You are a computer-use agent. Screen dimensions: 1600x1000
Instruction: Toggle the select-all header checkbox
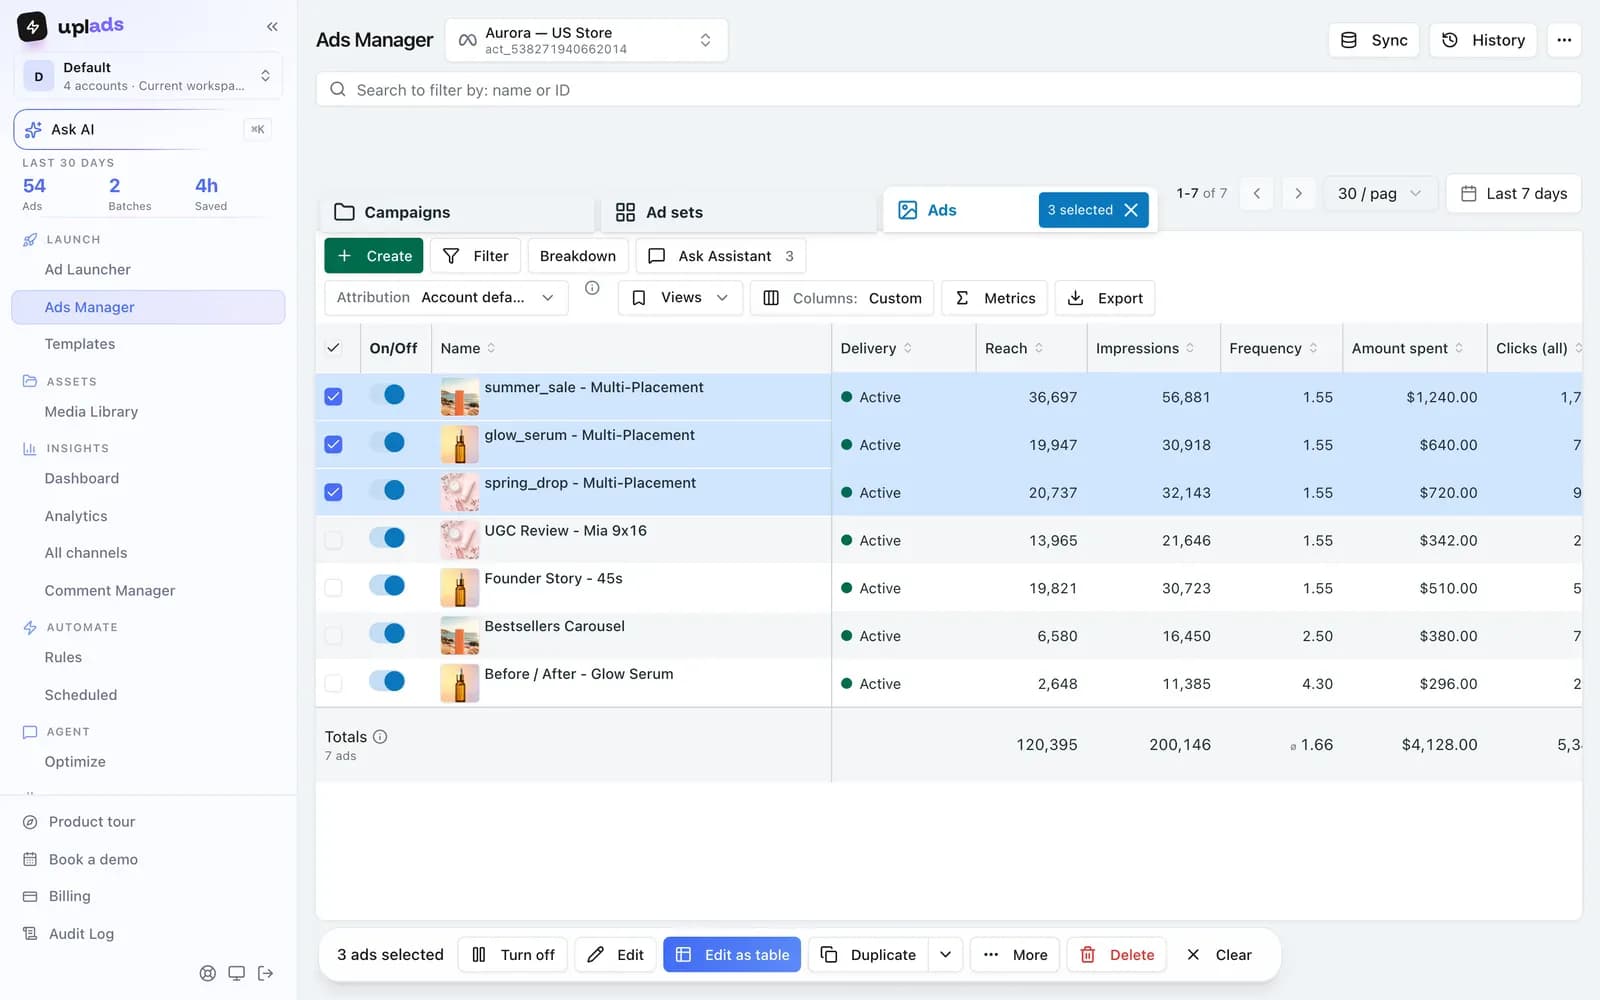[333, 348]
